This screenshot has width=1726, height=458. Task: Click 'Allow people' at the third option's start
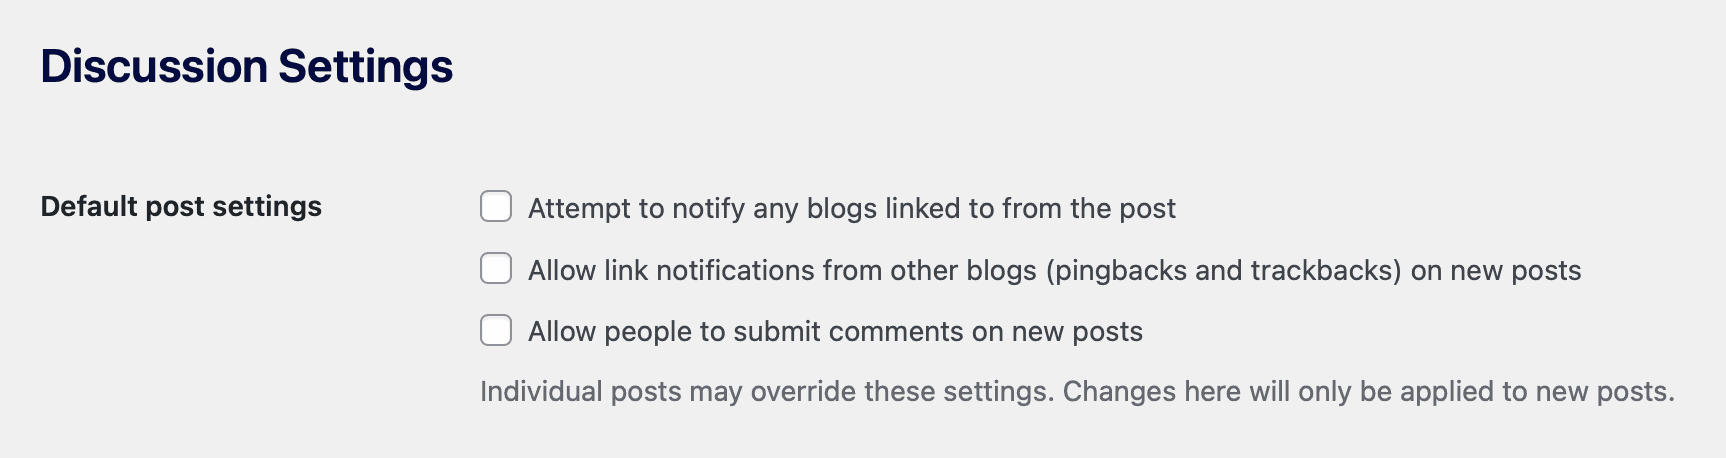pos(609,332)
